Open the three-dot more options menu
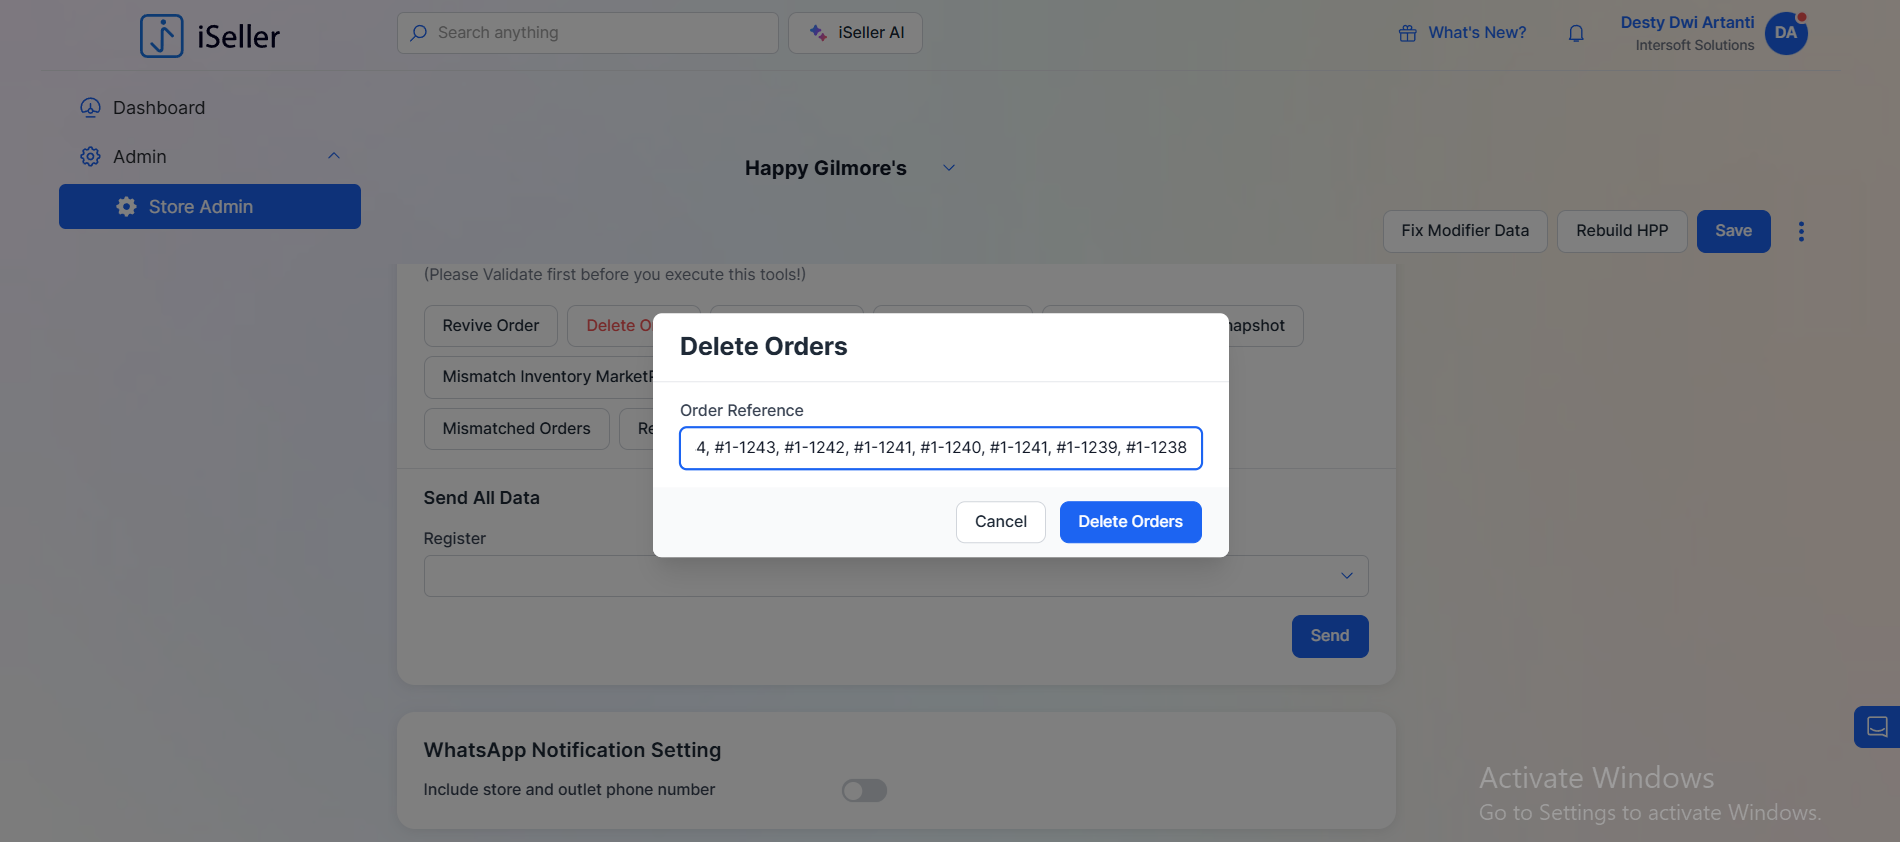Screen dimensions: 1900x842 tap(1801, 231)
